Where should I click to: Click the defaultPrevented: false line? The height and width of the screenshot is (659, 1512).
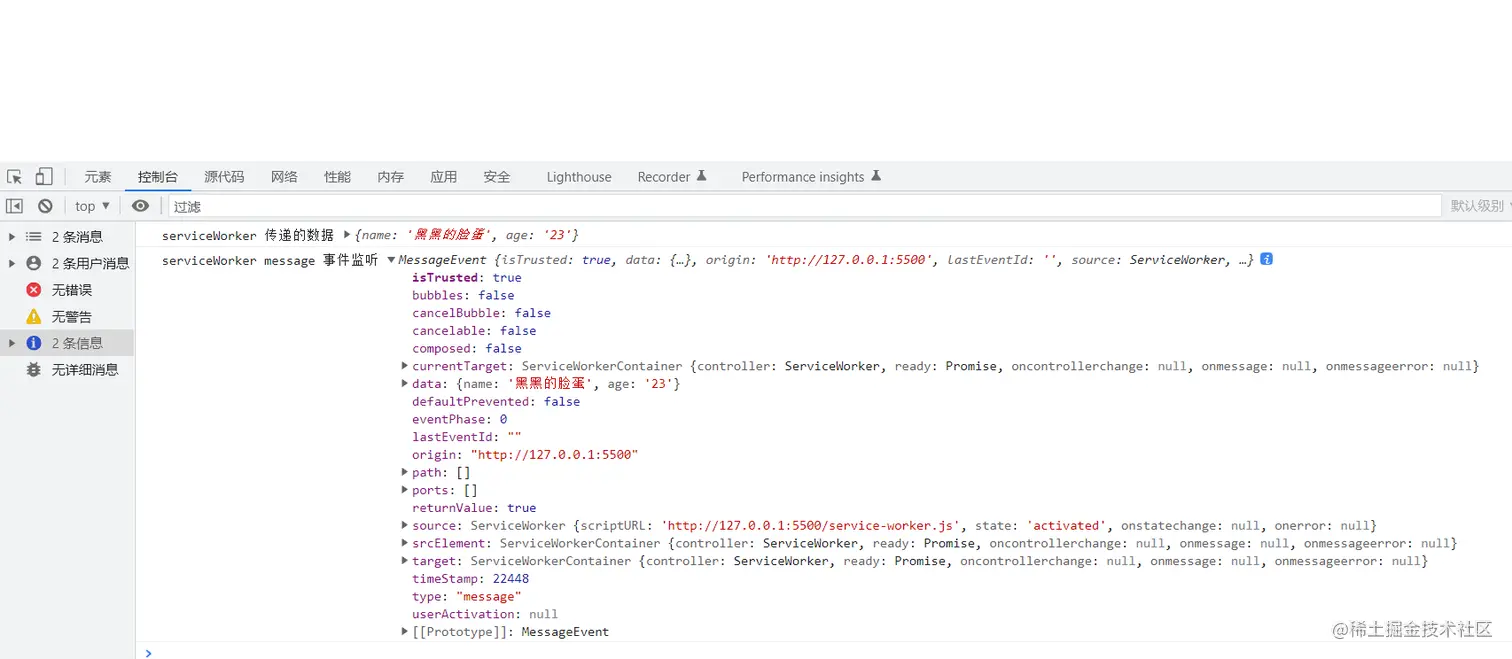coord(496,401)
